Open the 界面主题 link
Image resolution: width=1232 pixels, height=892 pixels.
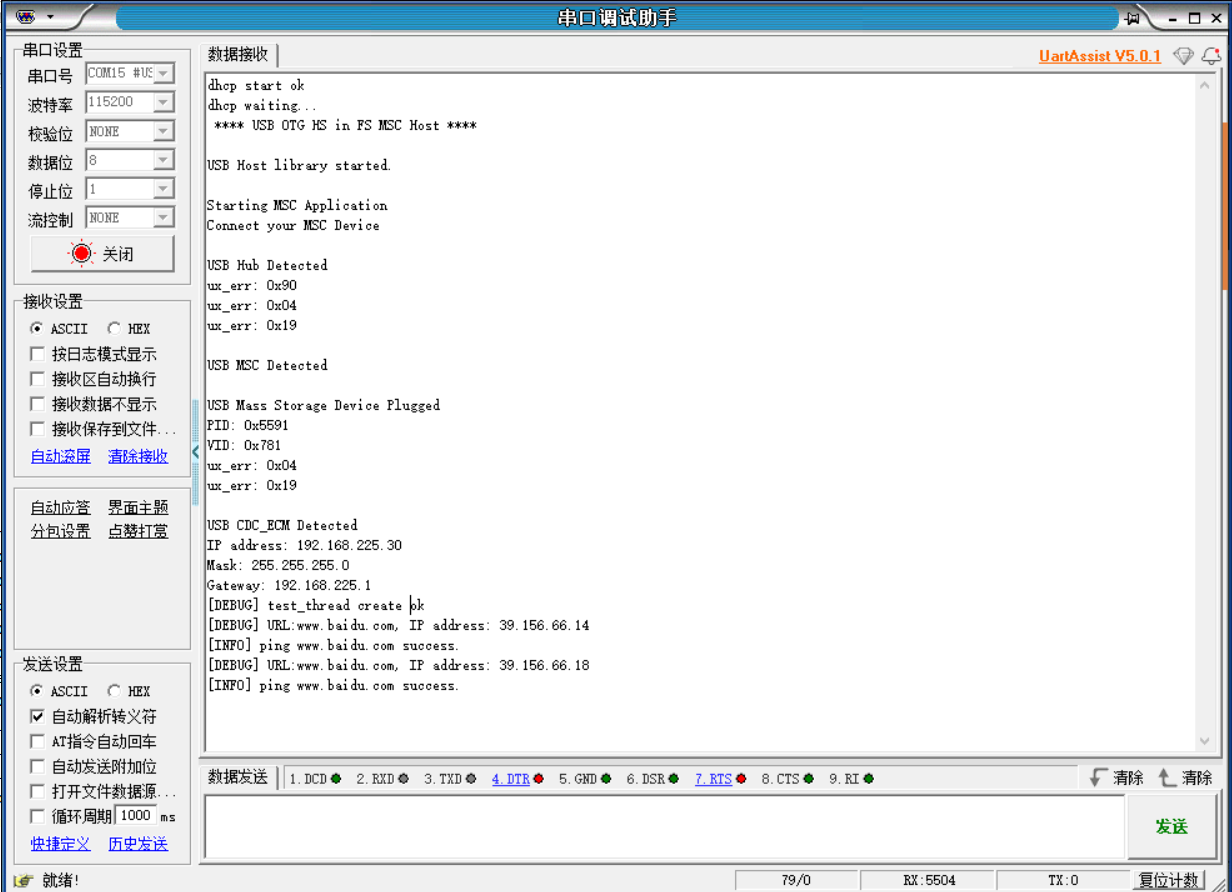pos(138,508)
